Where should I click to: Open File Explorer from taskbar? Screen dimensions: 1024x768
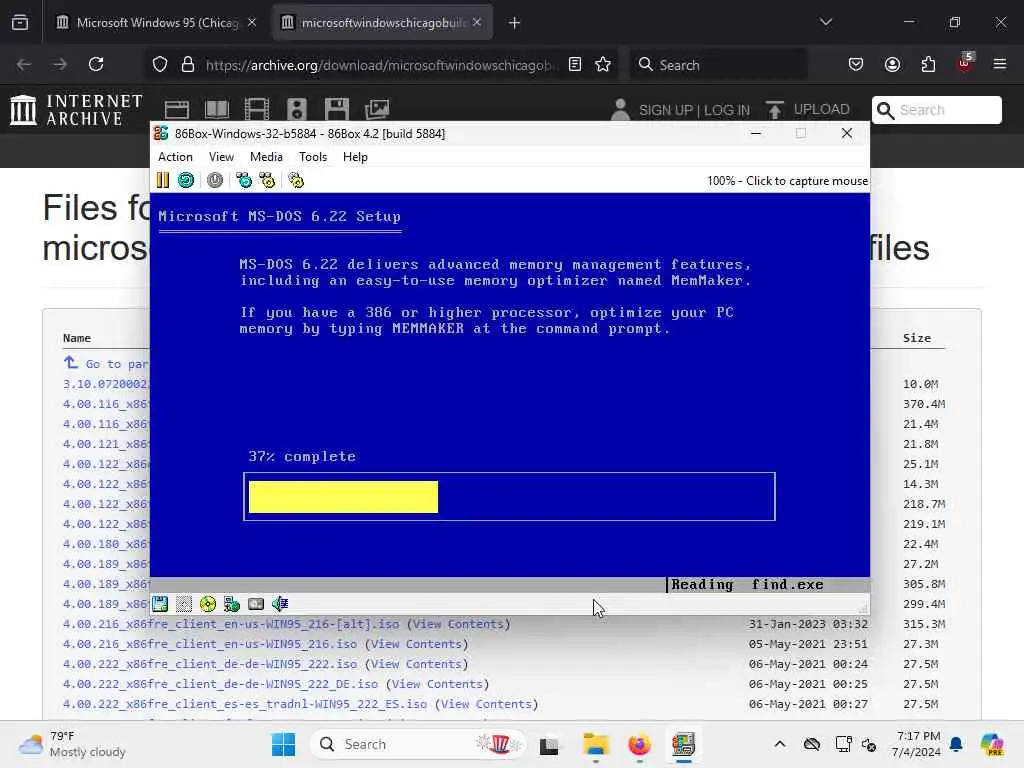pyautogui.click(x=596, y=744)
